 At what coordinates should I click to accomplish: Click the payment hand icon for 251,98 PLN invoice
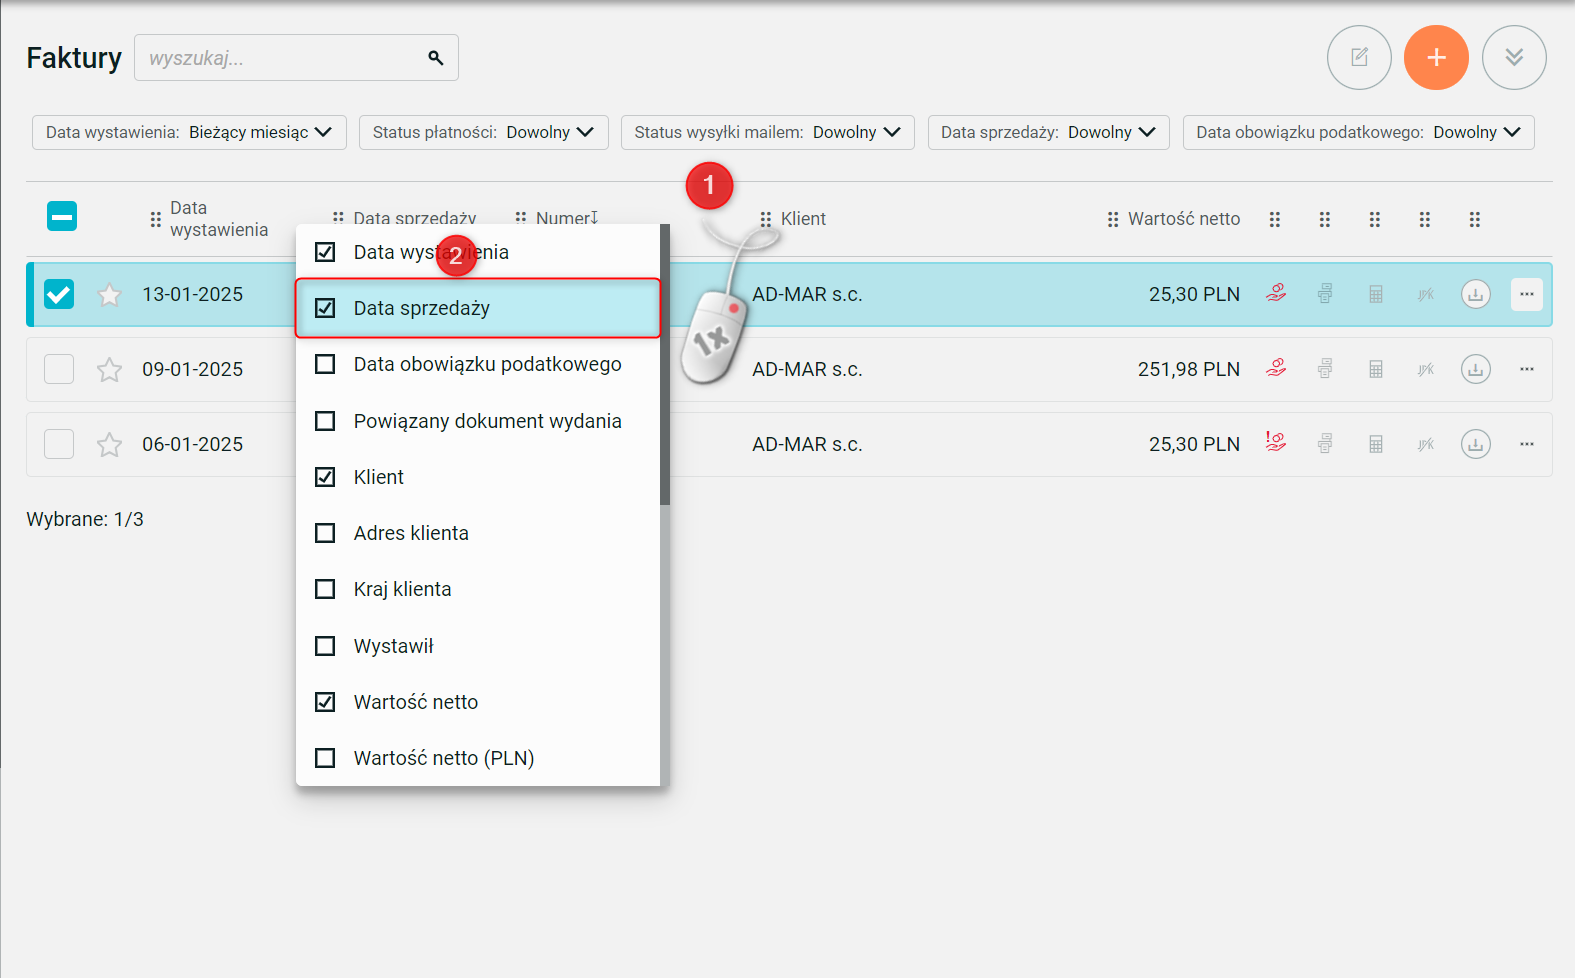tap(1276, 368)
